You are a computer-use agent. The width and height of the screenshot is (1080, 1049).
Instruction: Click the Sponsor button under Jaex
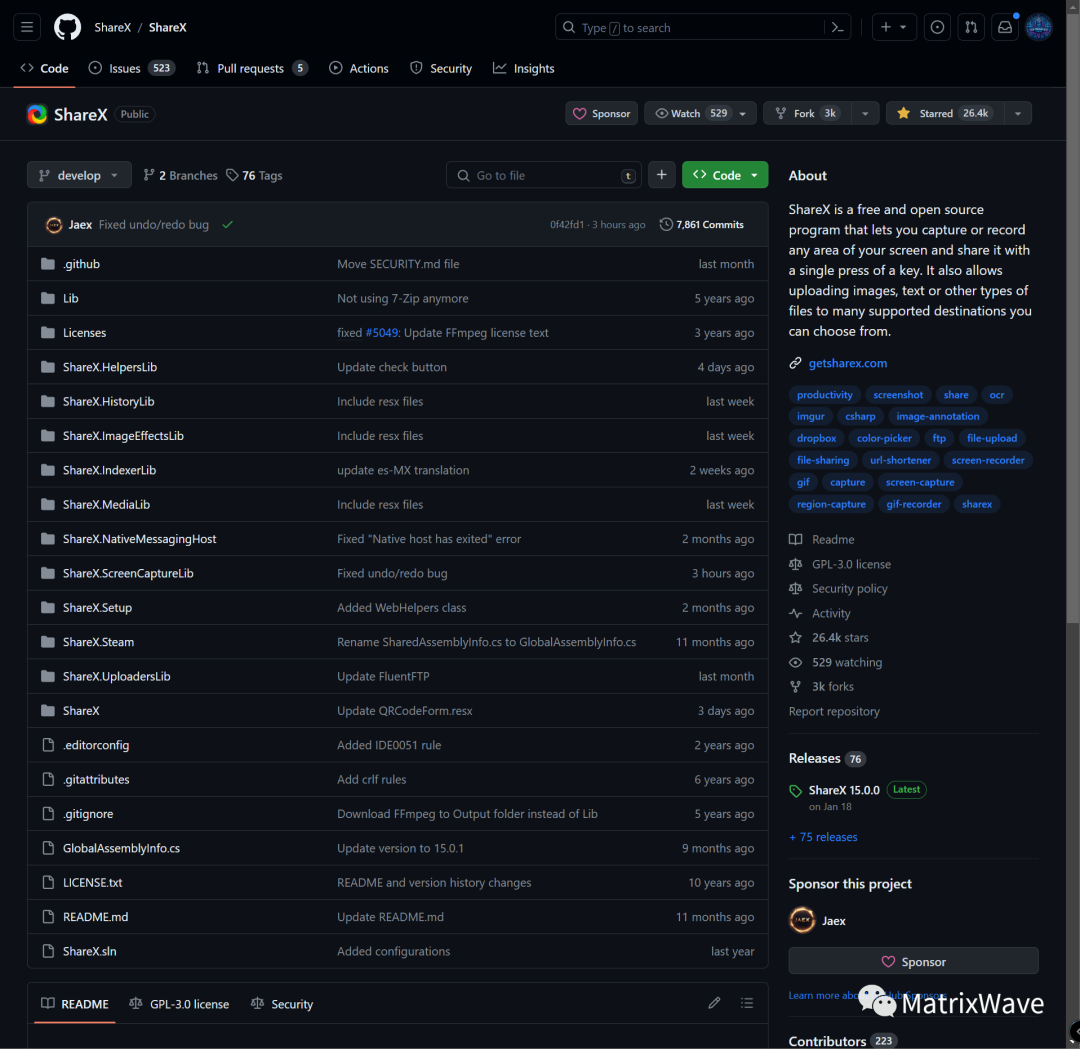coord(913,961)
